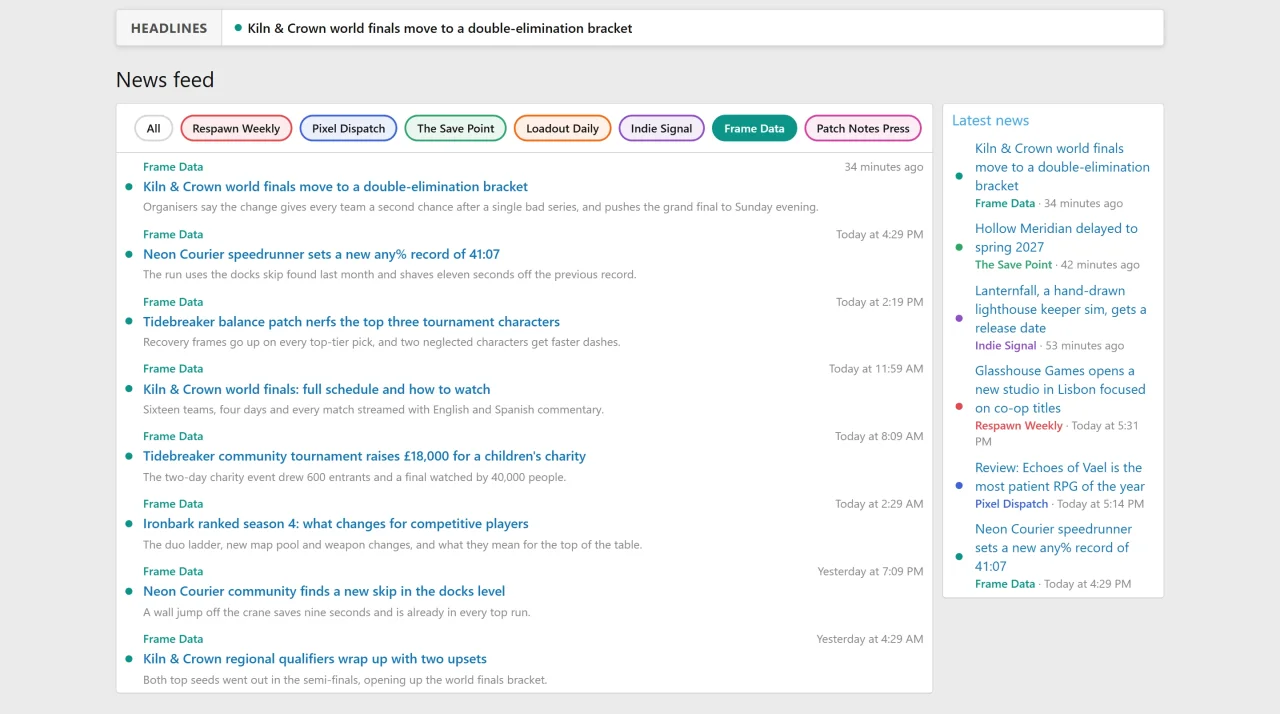Viewport: 1280px width, 714px height.
Task: View the Ironbark ranked season 4 article
Action: (x=335, y=524)
